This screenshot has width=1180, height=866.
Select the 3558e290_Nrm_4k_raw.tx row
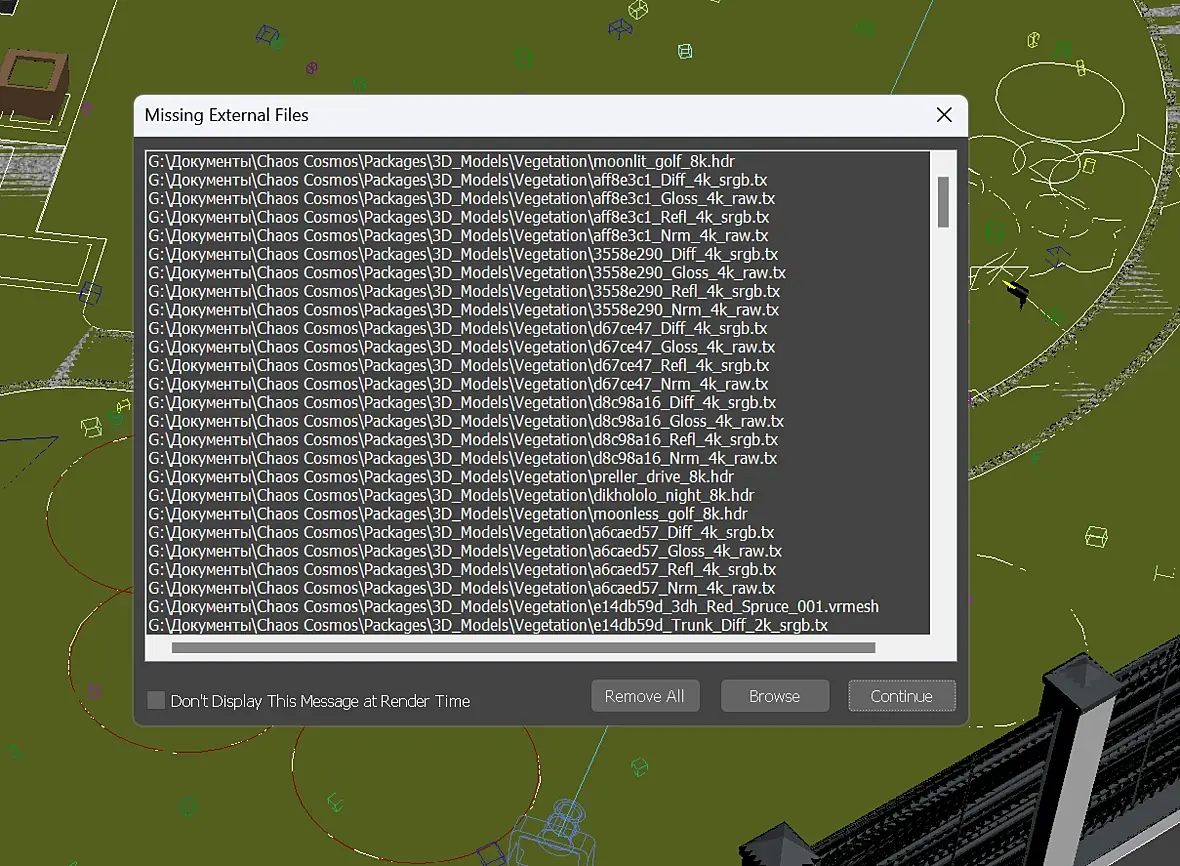click(538, 310)
